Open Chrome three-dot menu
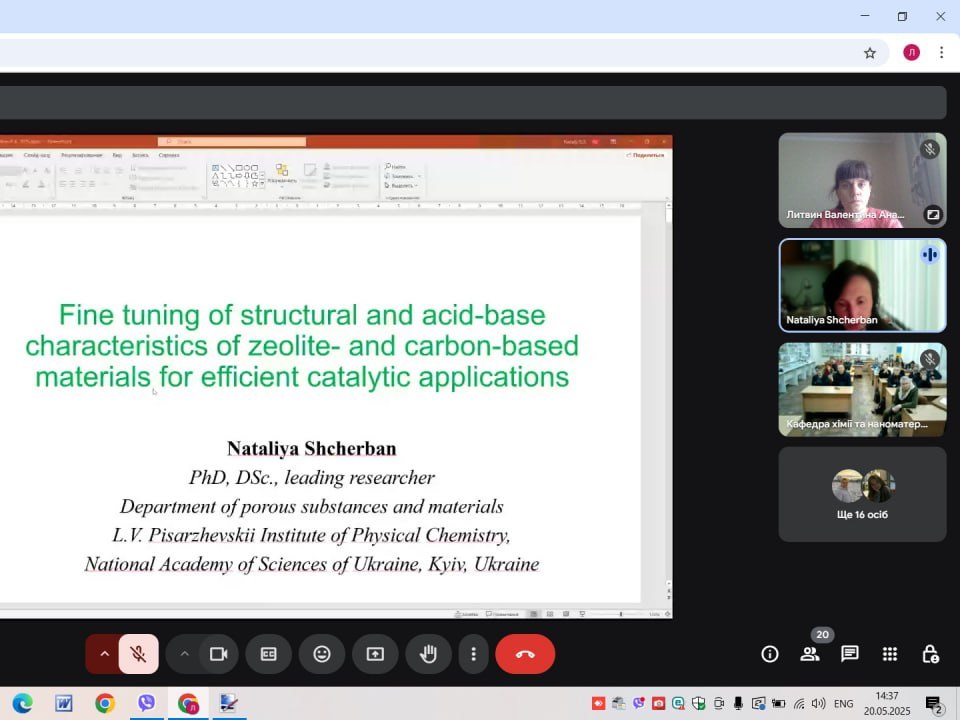 pyautogui.click(x=942, y=53)
